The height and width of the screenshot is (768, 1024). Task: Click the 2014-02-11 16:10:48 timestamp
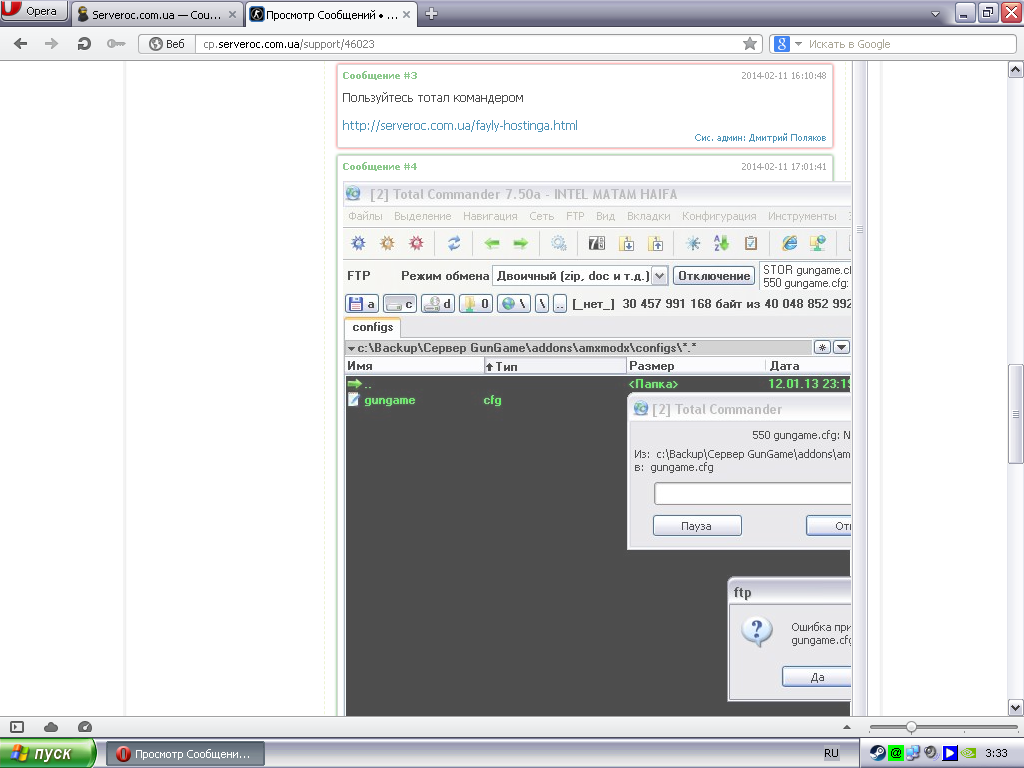click(784, 76)
